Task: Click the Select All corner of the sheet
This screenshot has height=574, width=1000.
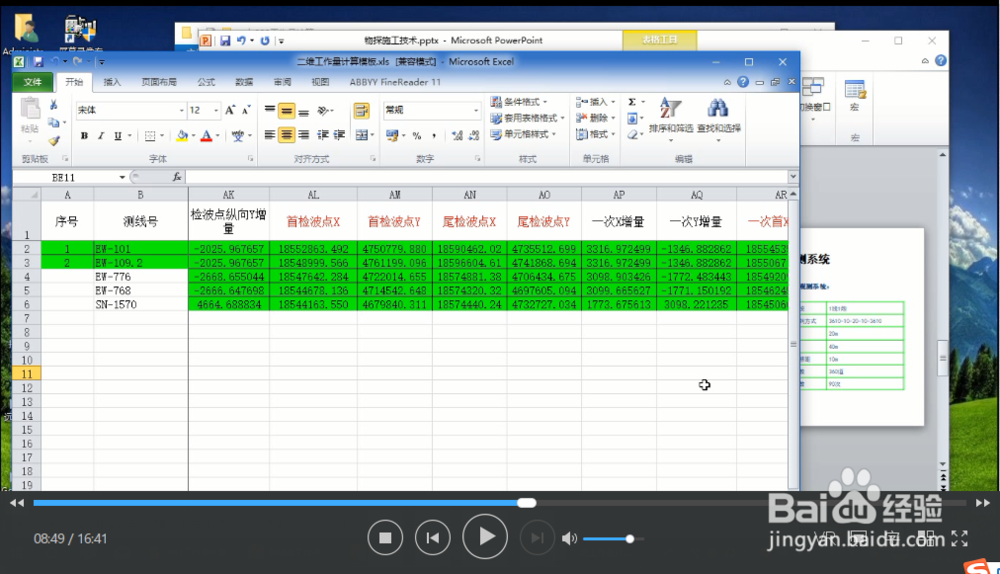Action: (27, 195)
